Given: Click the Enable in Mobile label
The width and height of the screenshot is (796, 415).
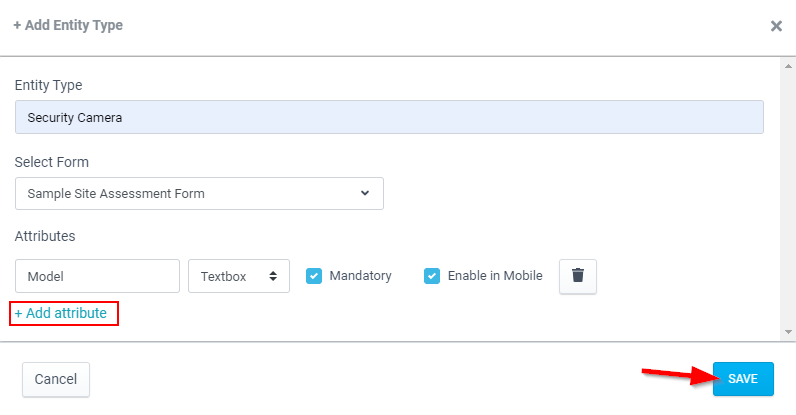Looking at the screenshot, I should click(x=495, y=275).
